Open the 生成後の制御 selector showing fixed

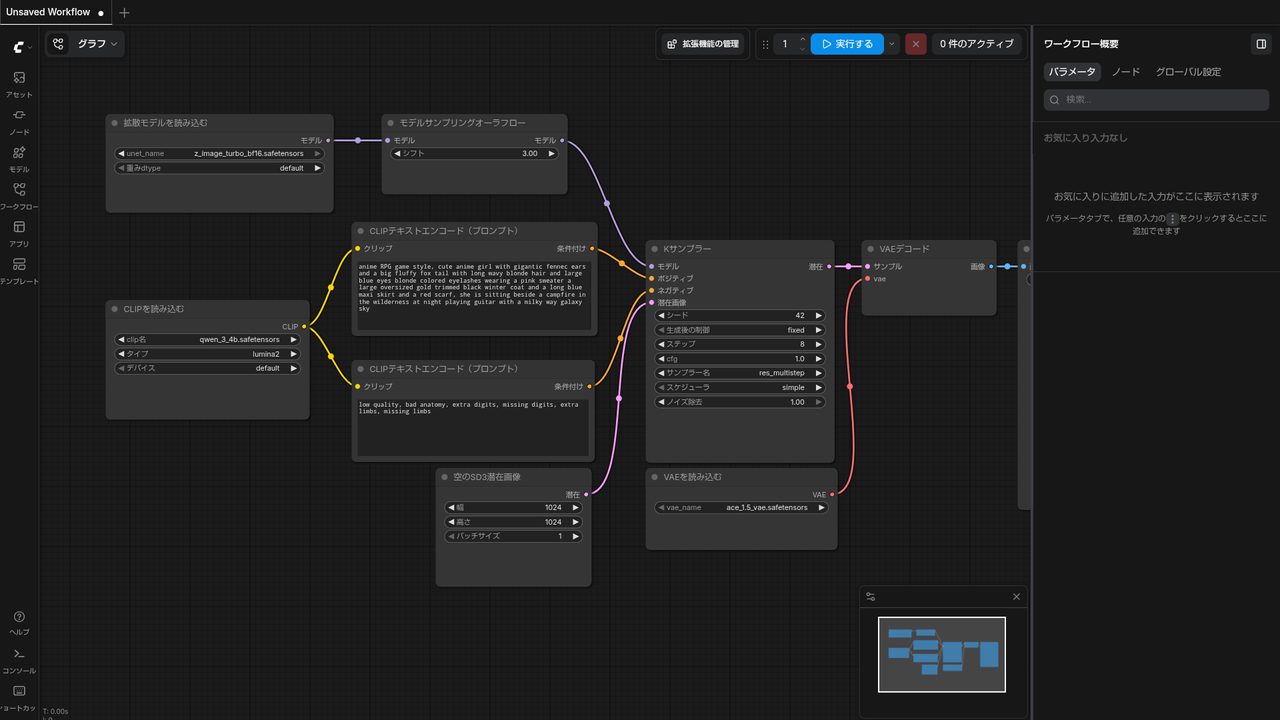point(741,330)
